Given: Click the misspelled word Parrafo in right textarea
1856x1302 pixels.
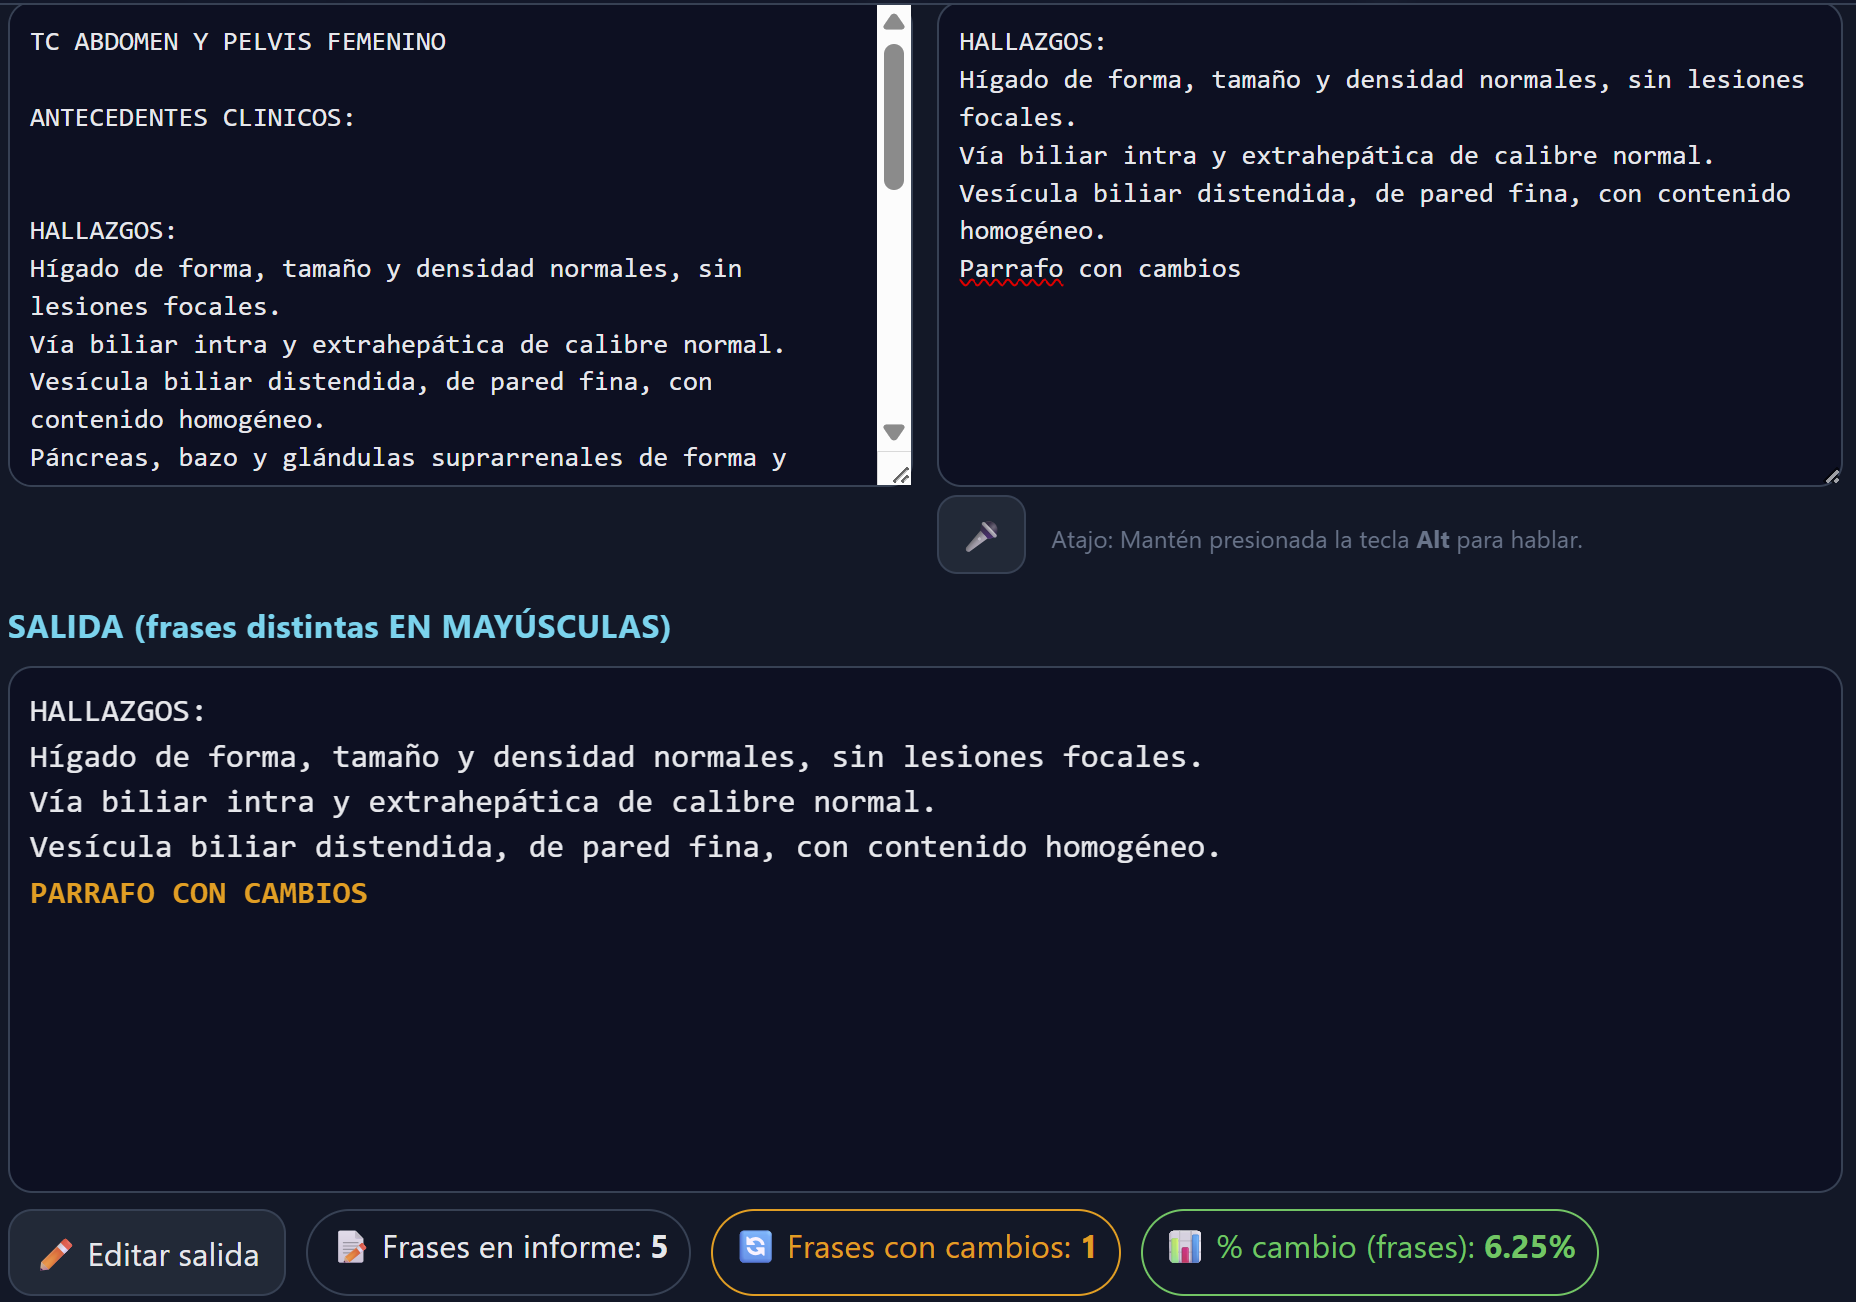Looking at the screenshot, I should 1010,269.
